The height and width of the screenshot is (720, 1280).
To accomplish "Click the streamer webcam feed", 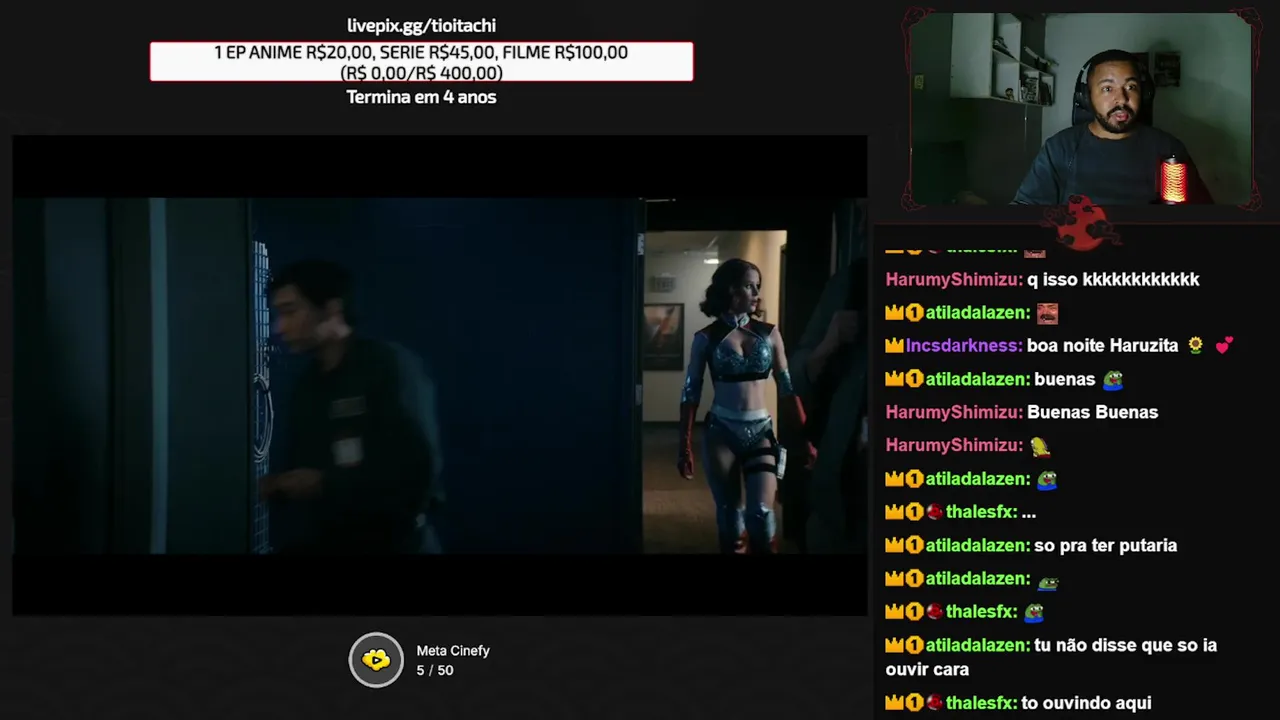I will (1081, 109).
